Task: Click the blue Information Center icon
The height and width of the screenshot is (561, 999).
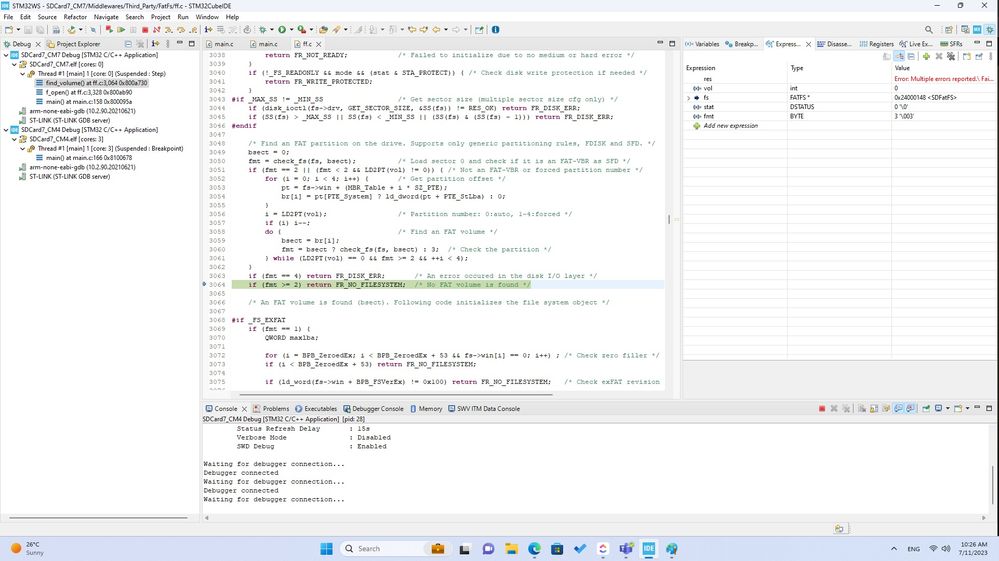Action: coord(496,29)
